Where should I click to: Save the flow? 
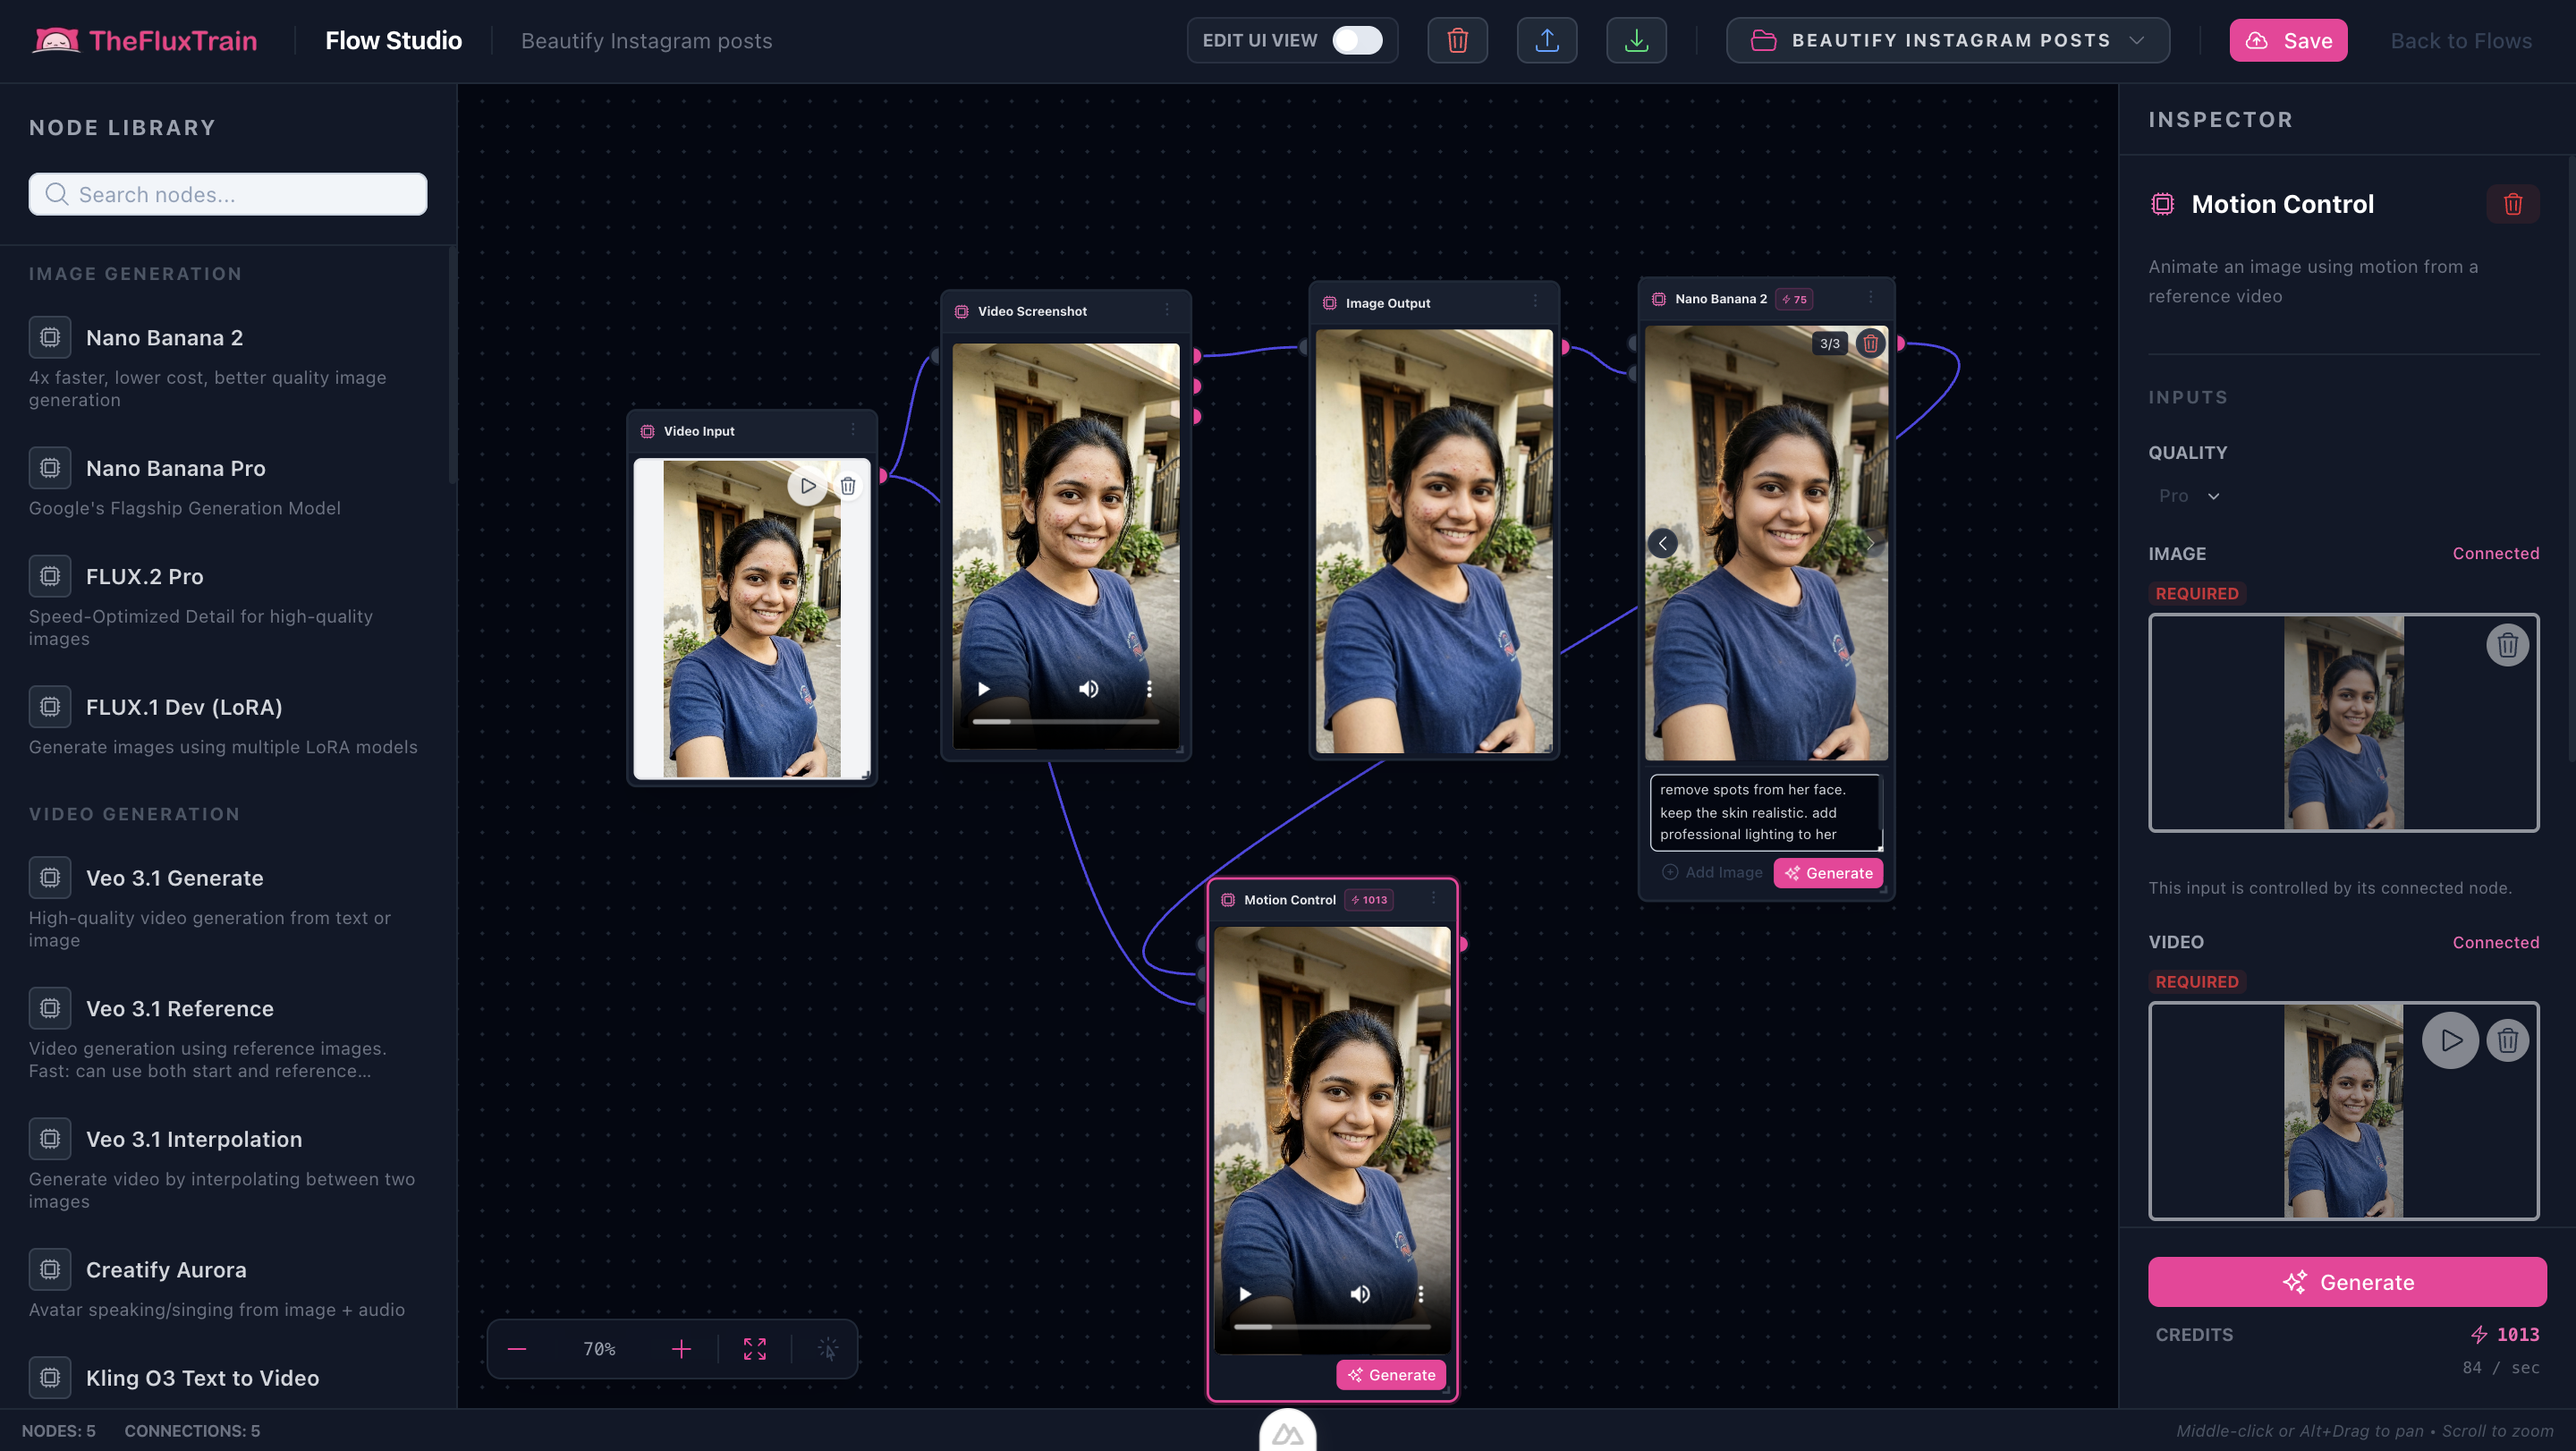pyautogui.click(x=2288, y=40)
